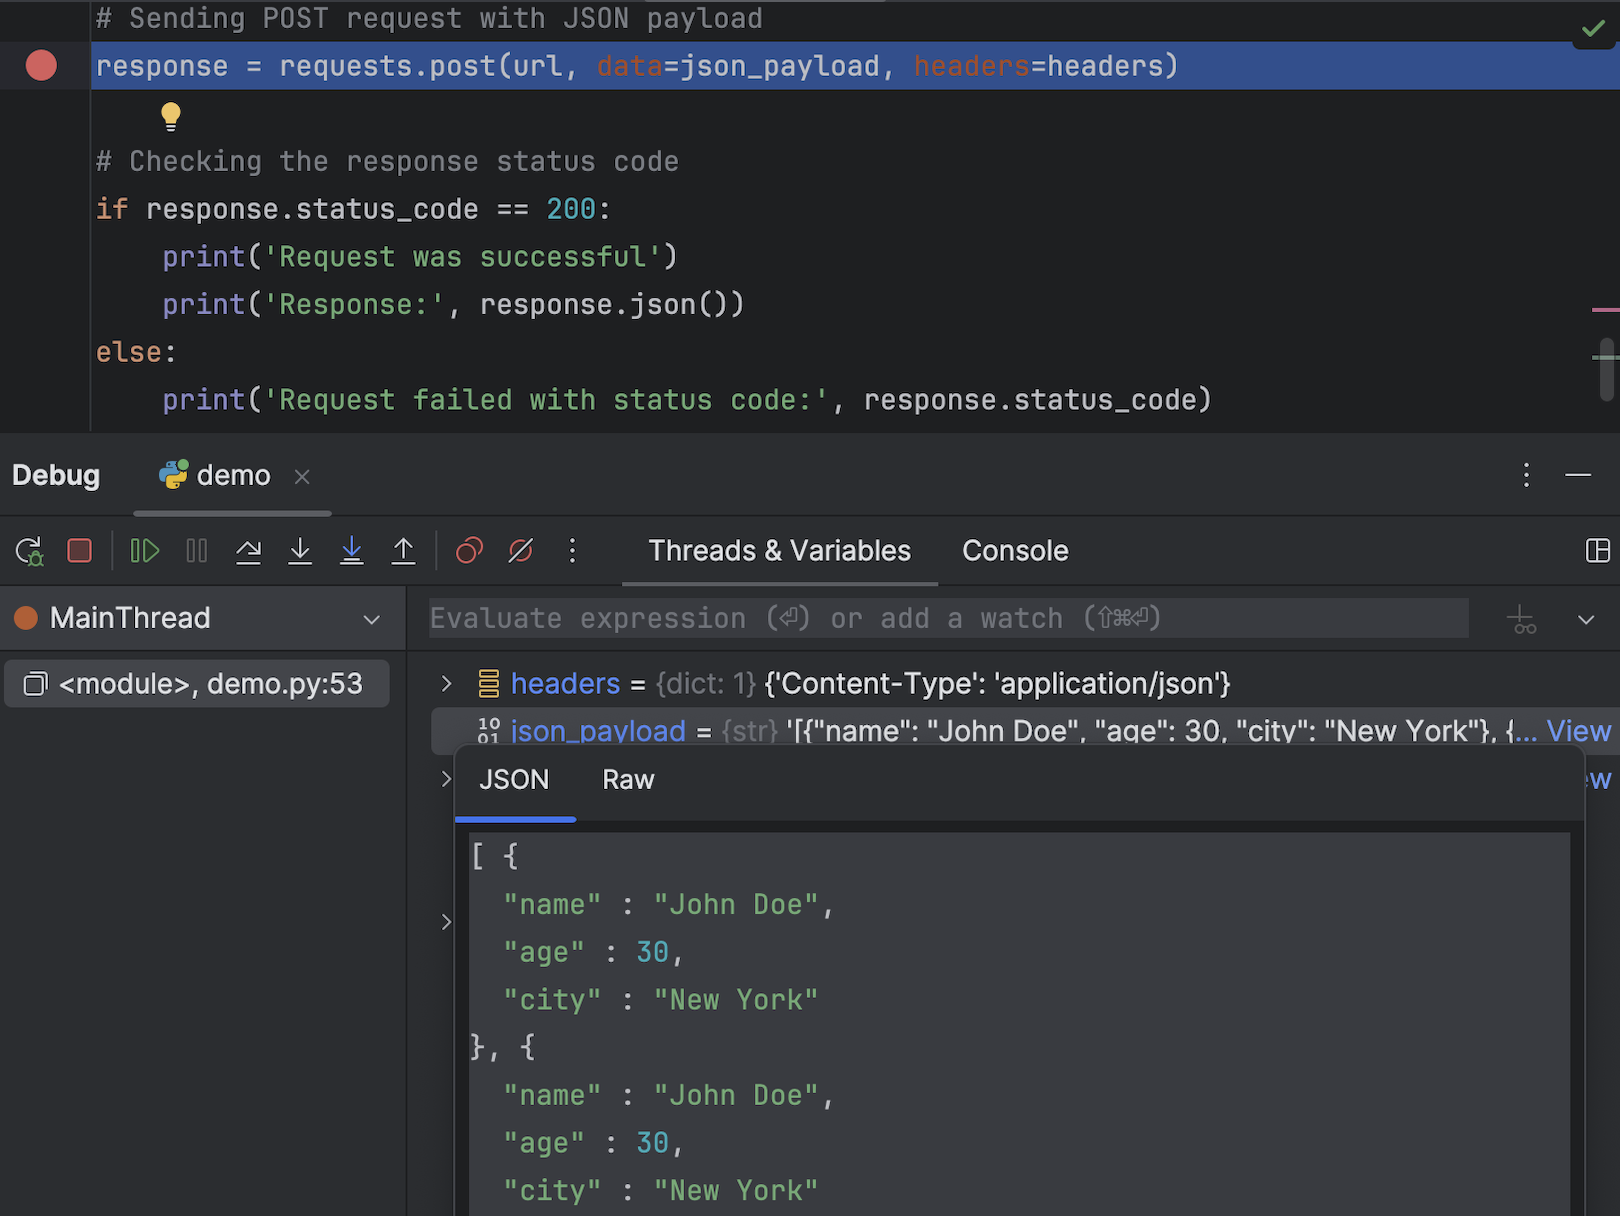
Task: Open the MainThread thread dropdown
Action: coord(371,619)
